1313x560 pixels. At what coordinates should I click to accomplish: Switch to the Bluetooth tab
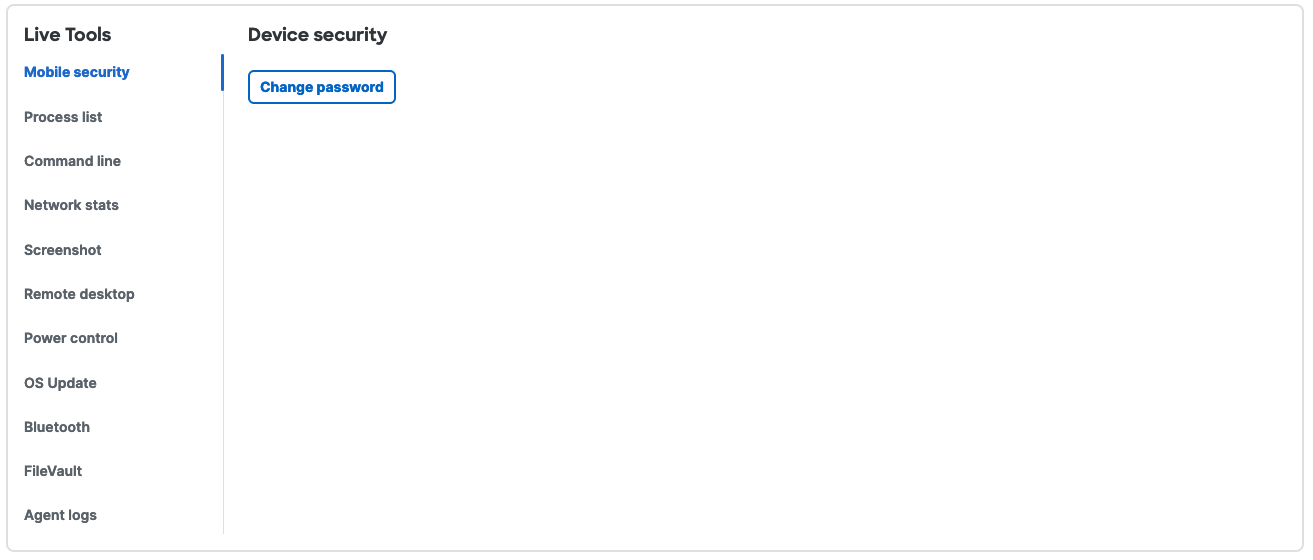click(x=57, y=427)
